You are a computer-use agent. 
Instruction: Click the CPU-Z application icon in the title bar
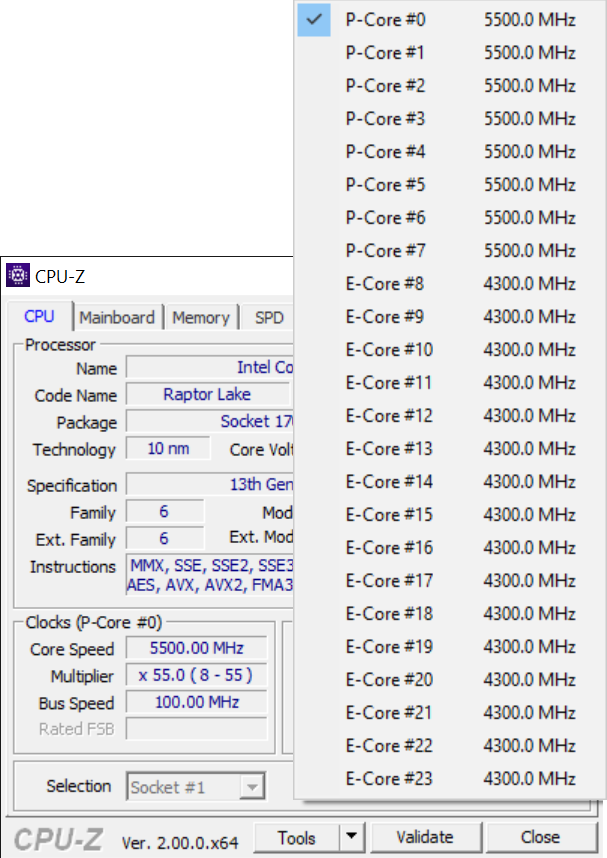click(18, 275)
